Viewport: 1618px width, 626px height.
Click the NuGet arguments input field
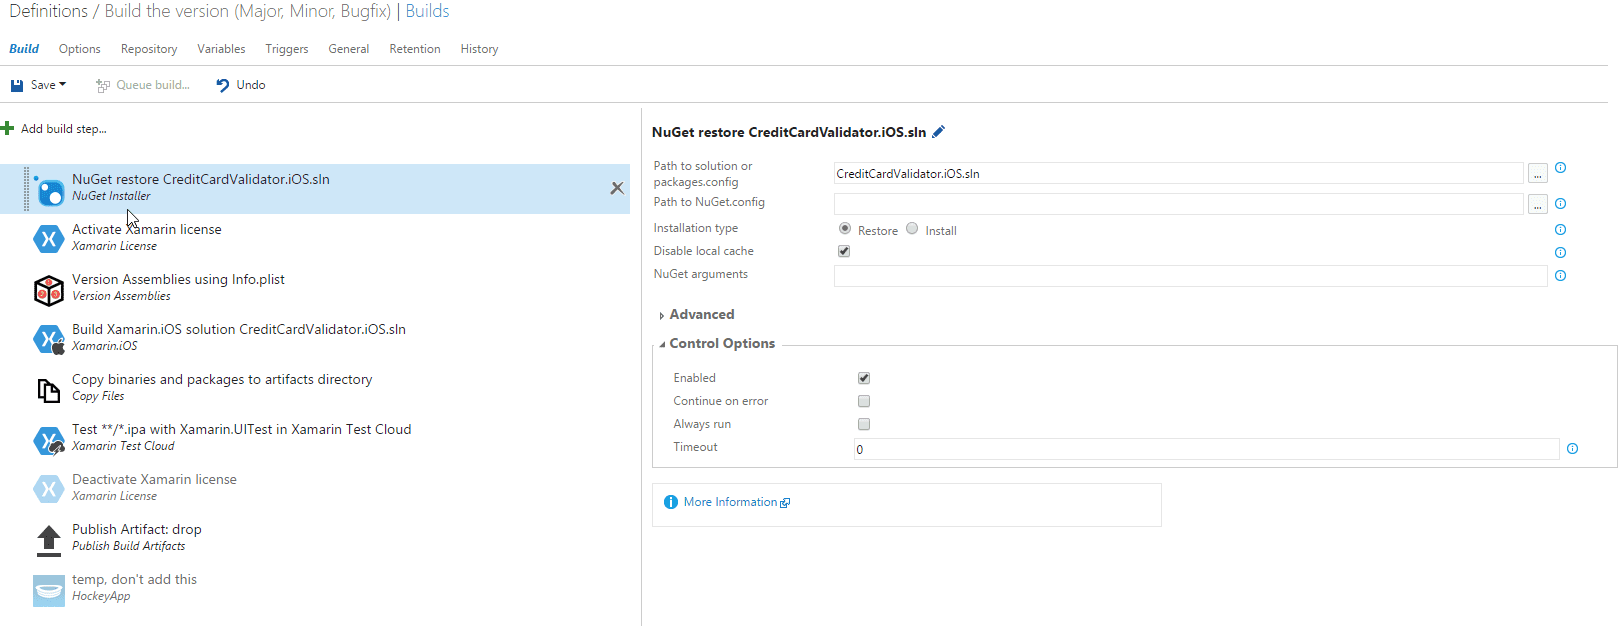1190,276
